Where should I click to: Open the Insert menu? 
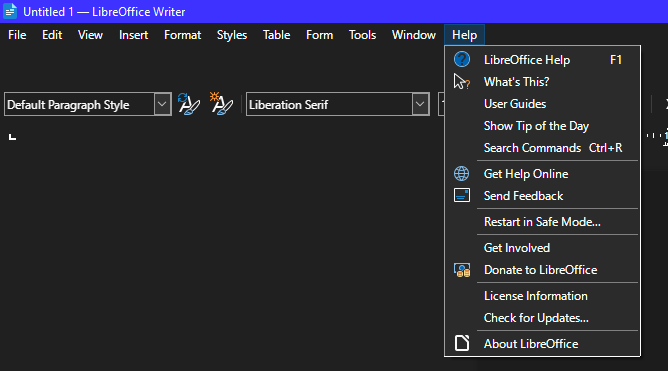coord(133,35)
